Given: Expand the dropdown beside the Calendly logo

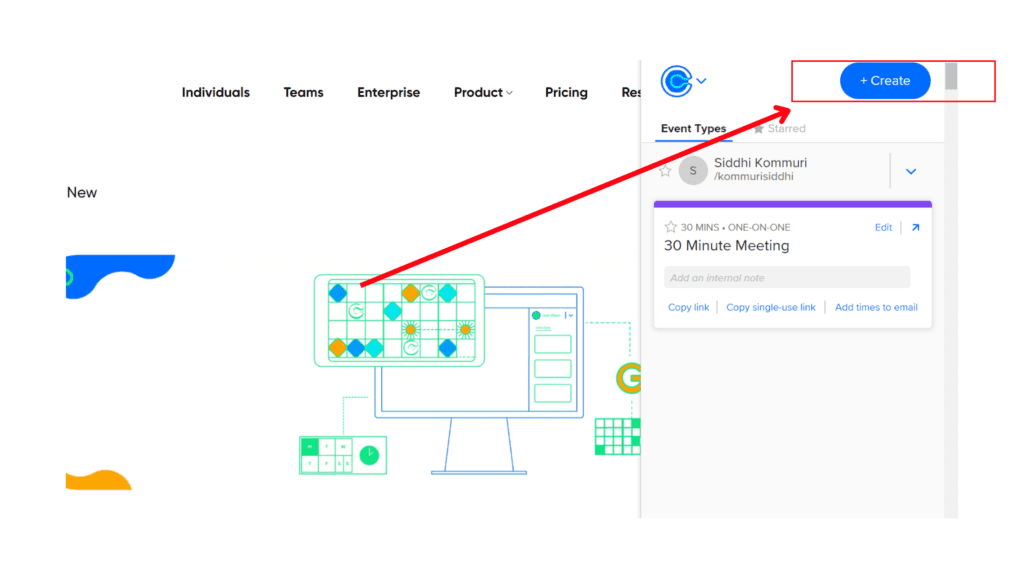Looking at the screenshot, I should (x=701, y=81).
